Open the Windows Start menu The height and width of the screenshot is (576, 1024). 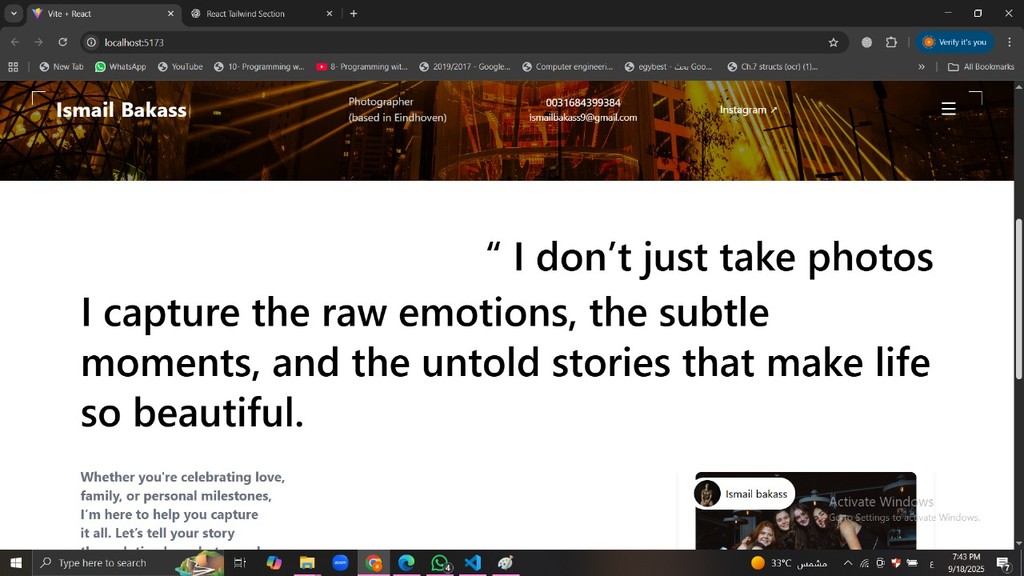click(x=16, y=562)
